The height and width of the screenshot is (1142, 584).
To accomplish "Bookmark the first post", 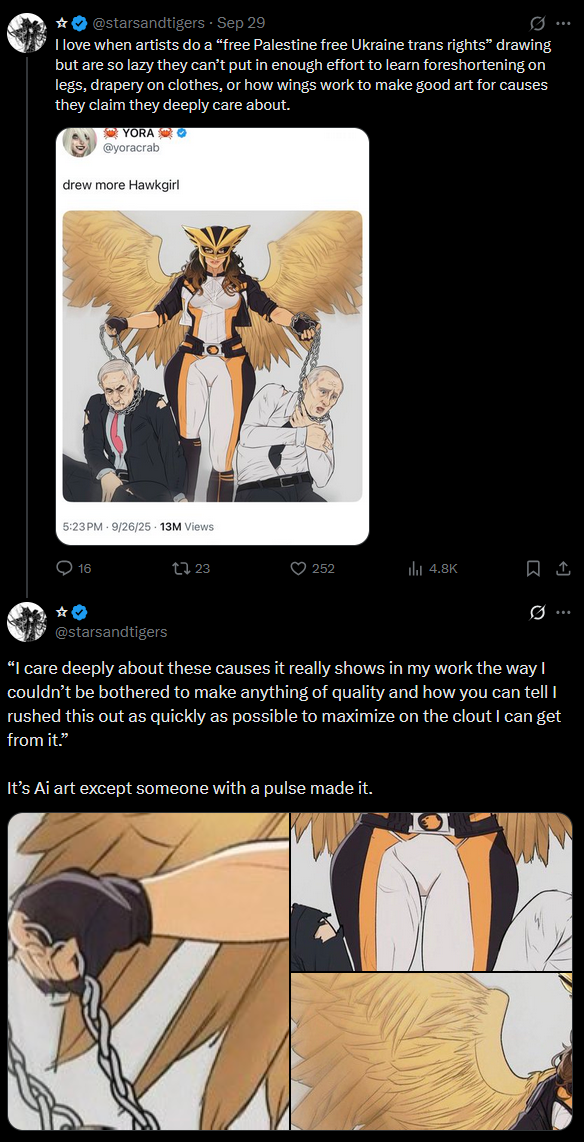I will click(533, 569).
